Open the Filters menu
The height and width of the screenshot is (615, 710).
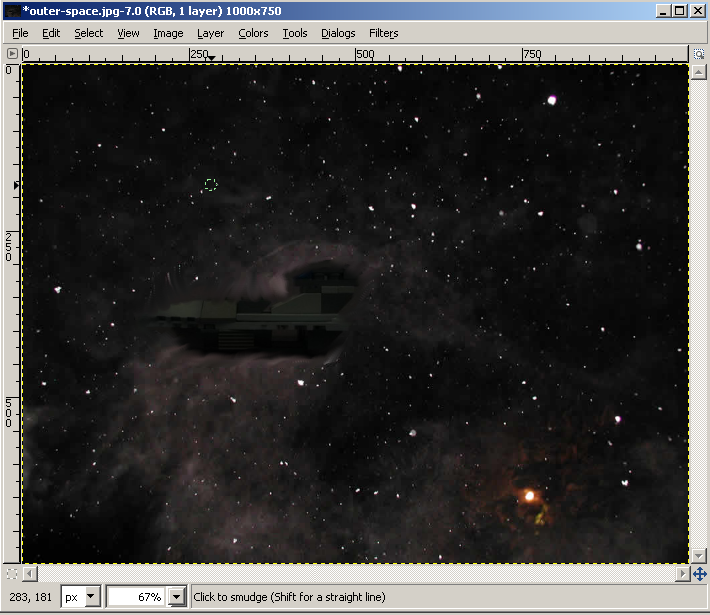tap(383, 33)
